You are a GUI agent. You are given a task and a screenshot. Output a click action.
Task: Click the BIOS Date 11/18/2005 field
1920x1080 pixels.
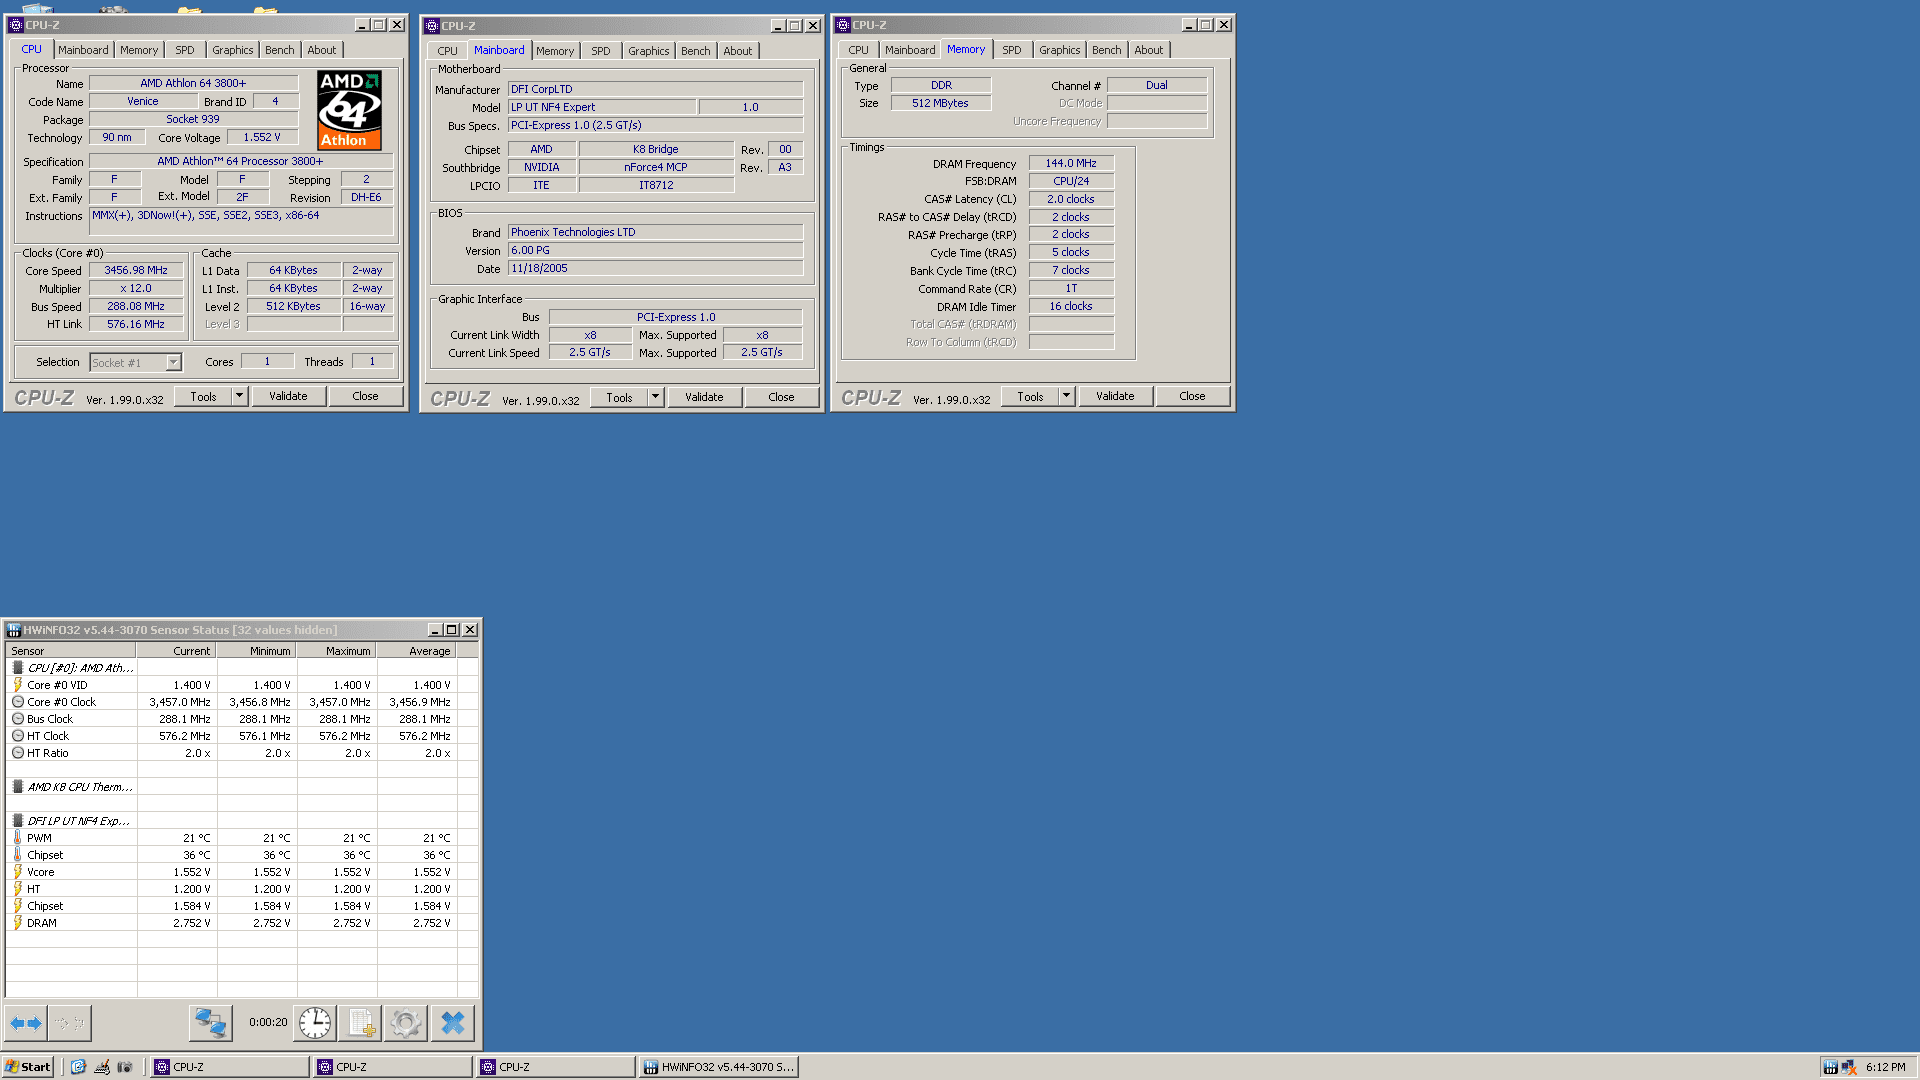pyautogui.click(x=655, y=268)
